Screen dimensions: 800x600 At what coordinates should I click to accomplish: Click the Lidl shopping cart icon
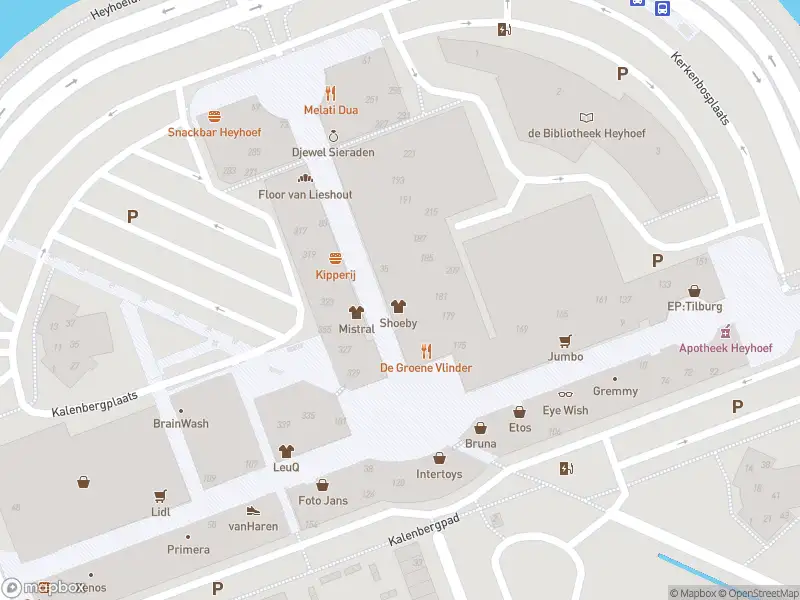click(x=160, y=495)
